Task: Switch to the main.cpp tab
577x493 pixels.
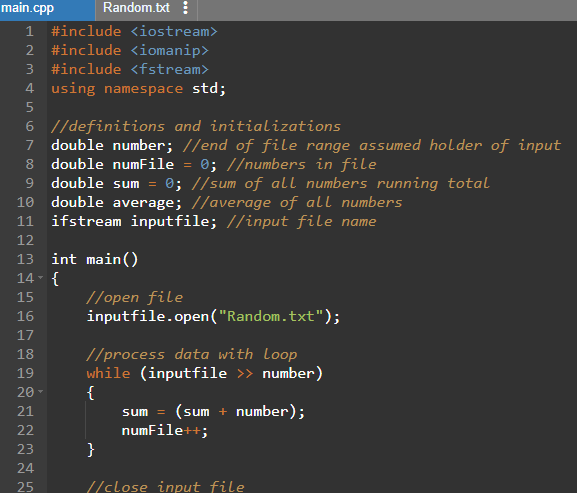Action: pyautogui.click(x=47, y=9)
